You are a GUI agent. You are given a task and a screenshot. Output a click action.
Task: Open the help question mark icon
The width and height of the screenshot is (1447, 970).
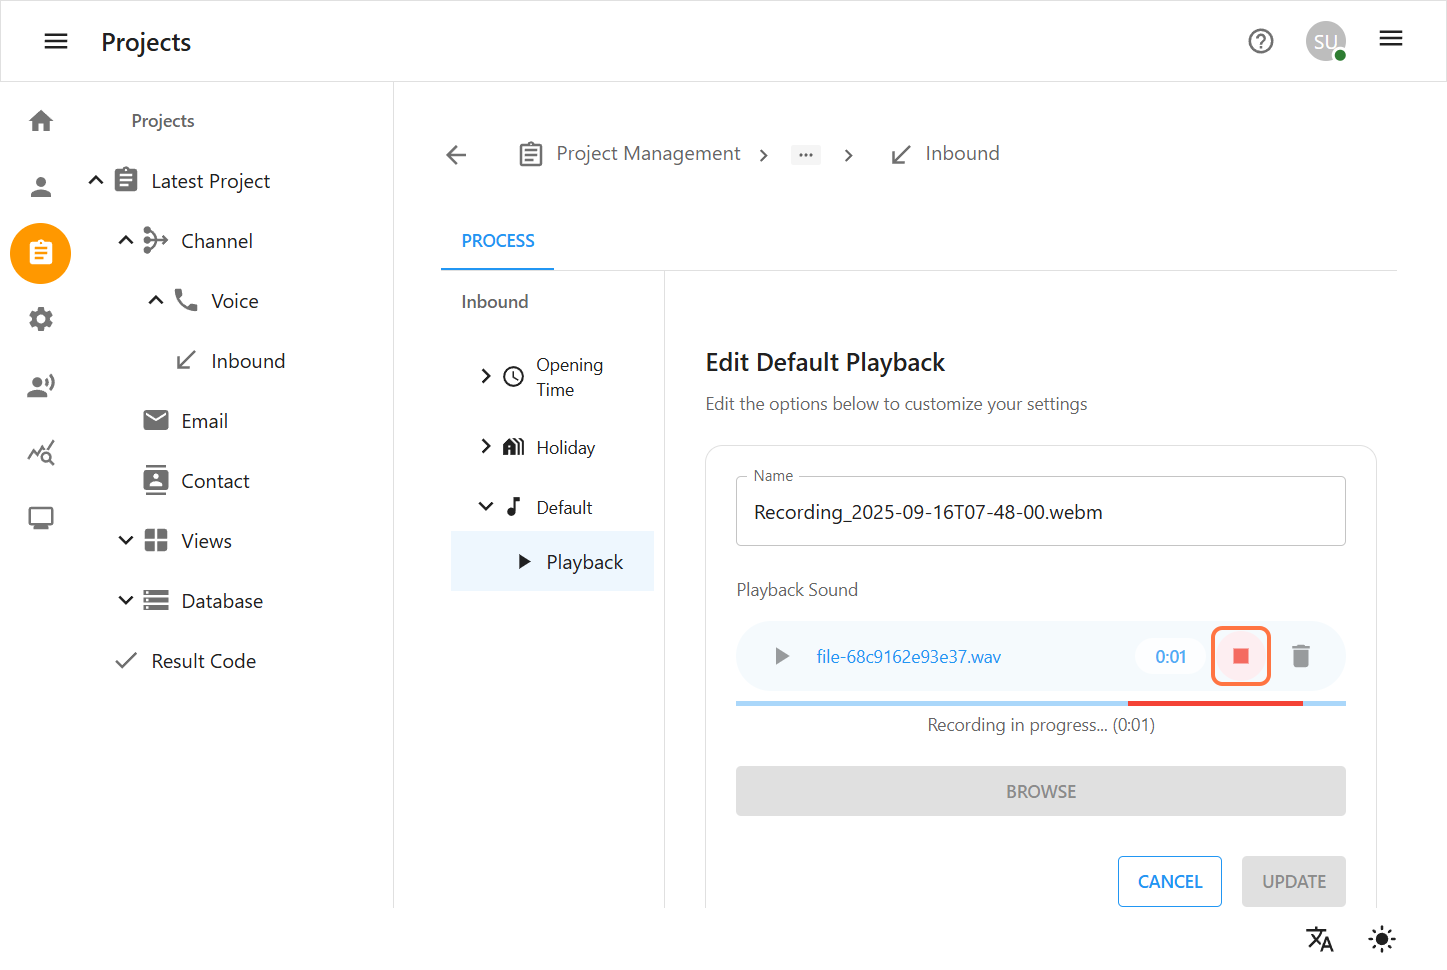[x=1260, y=41]
